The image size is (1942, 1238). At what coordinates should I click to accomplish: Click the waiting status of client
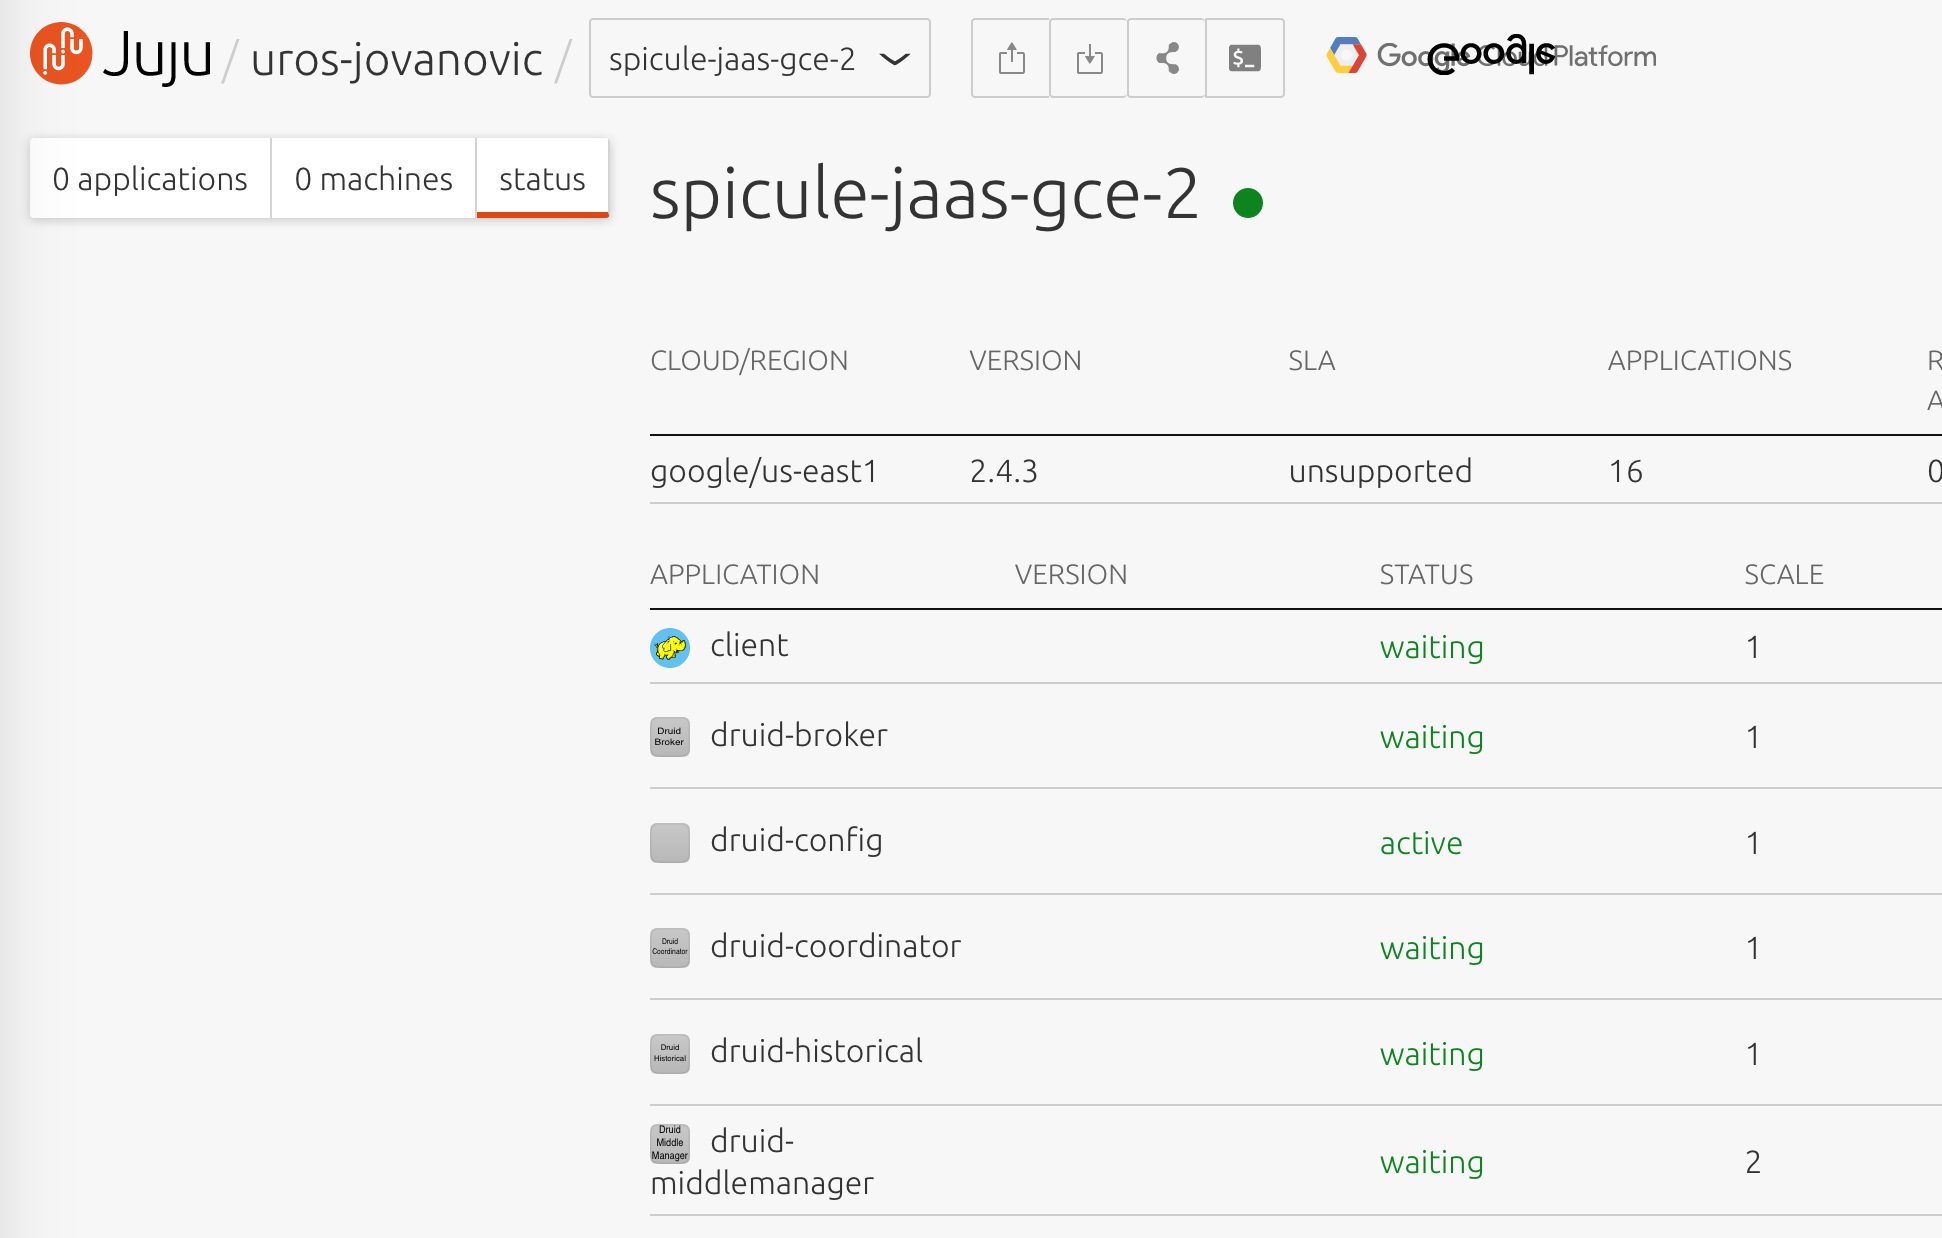[x=1431, y=648]
